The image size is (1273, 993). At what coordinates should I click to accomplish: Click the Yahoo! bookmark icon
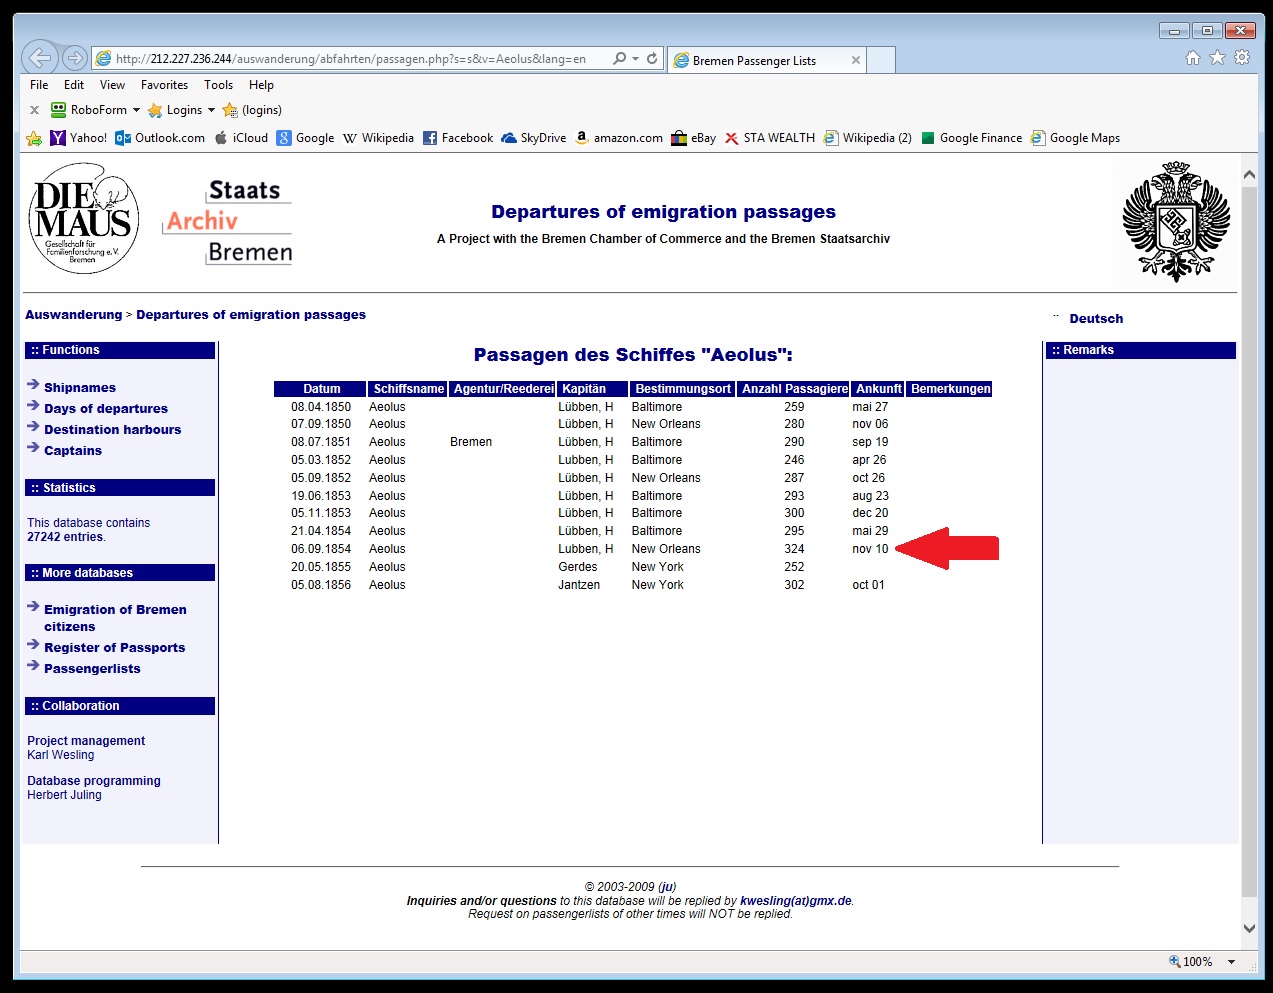point(58,138)
